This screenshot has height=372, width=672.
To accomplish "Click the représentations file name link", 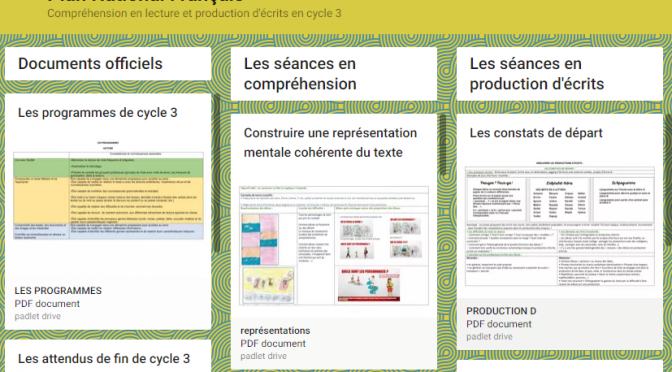I will tap(275, 331).
